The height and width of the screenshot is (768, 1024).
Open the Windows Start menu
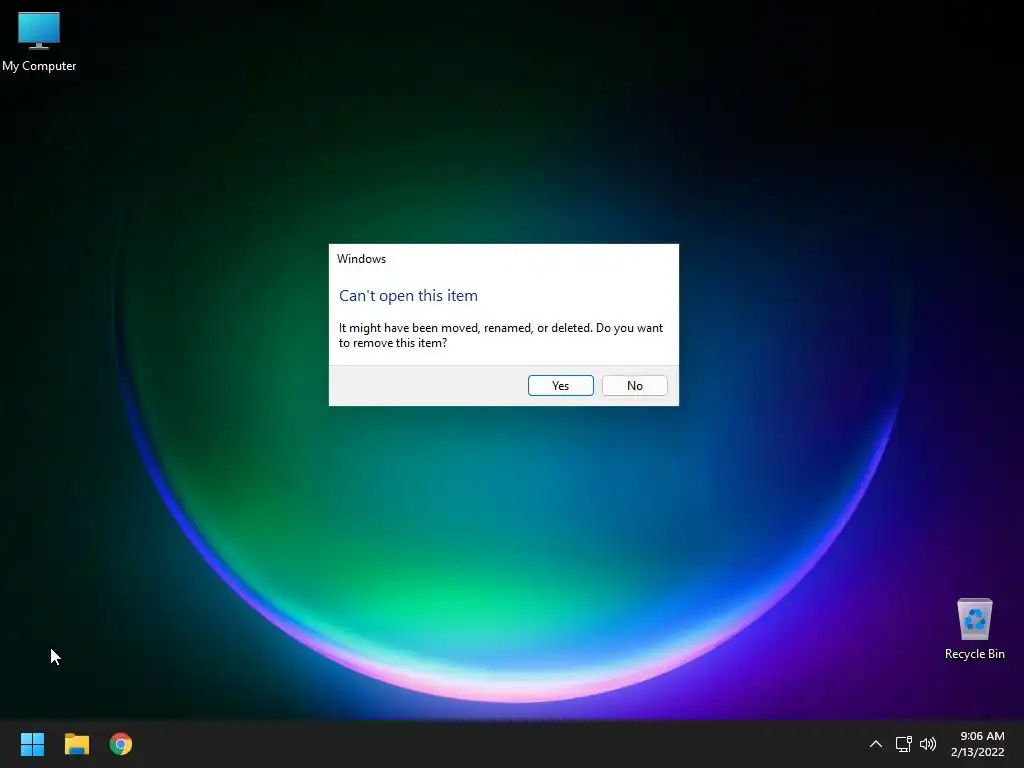[x=32, y=744]
